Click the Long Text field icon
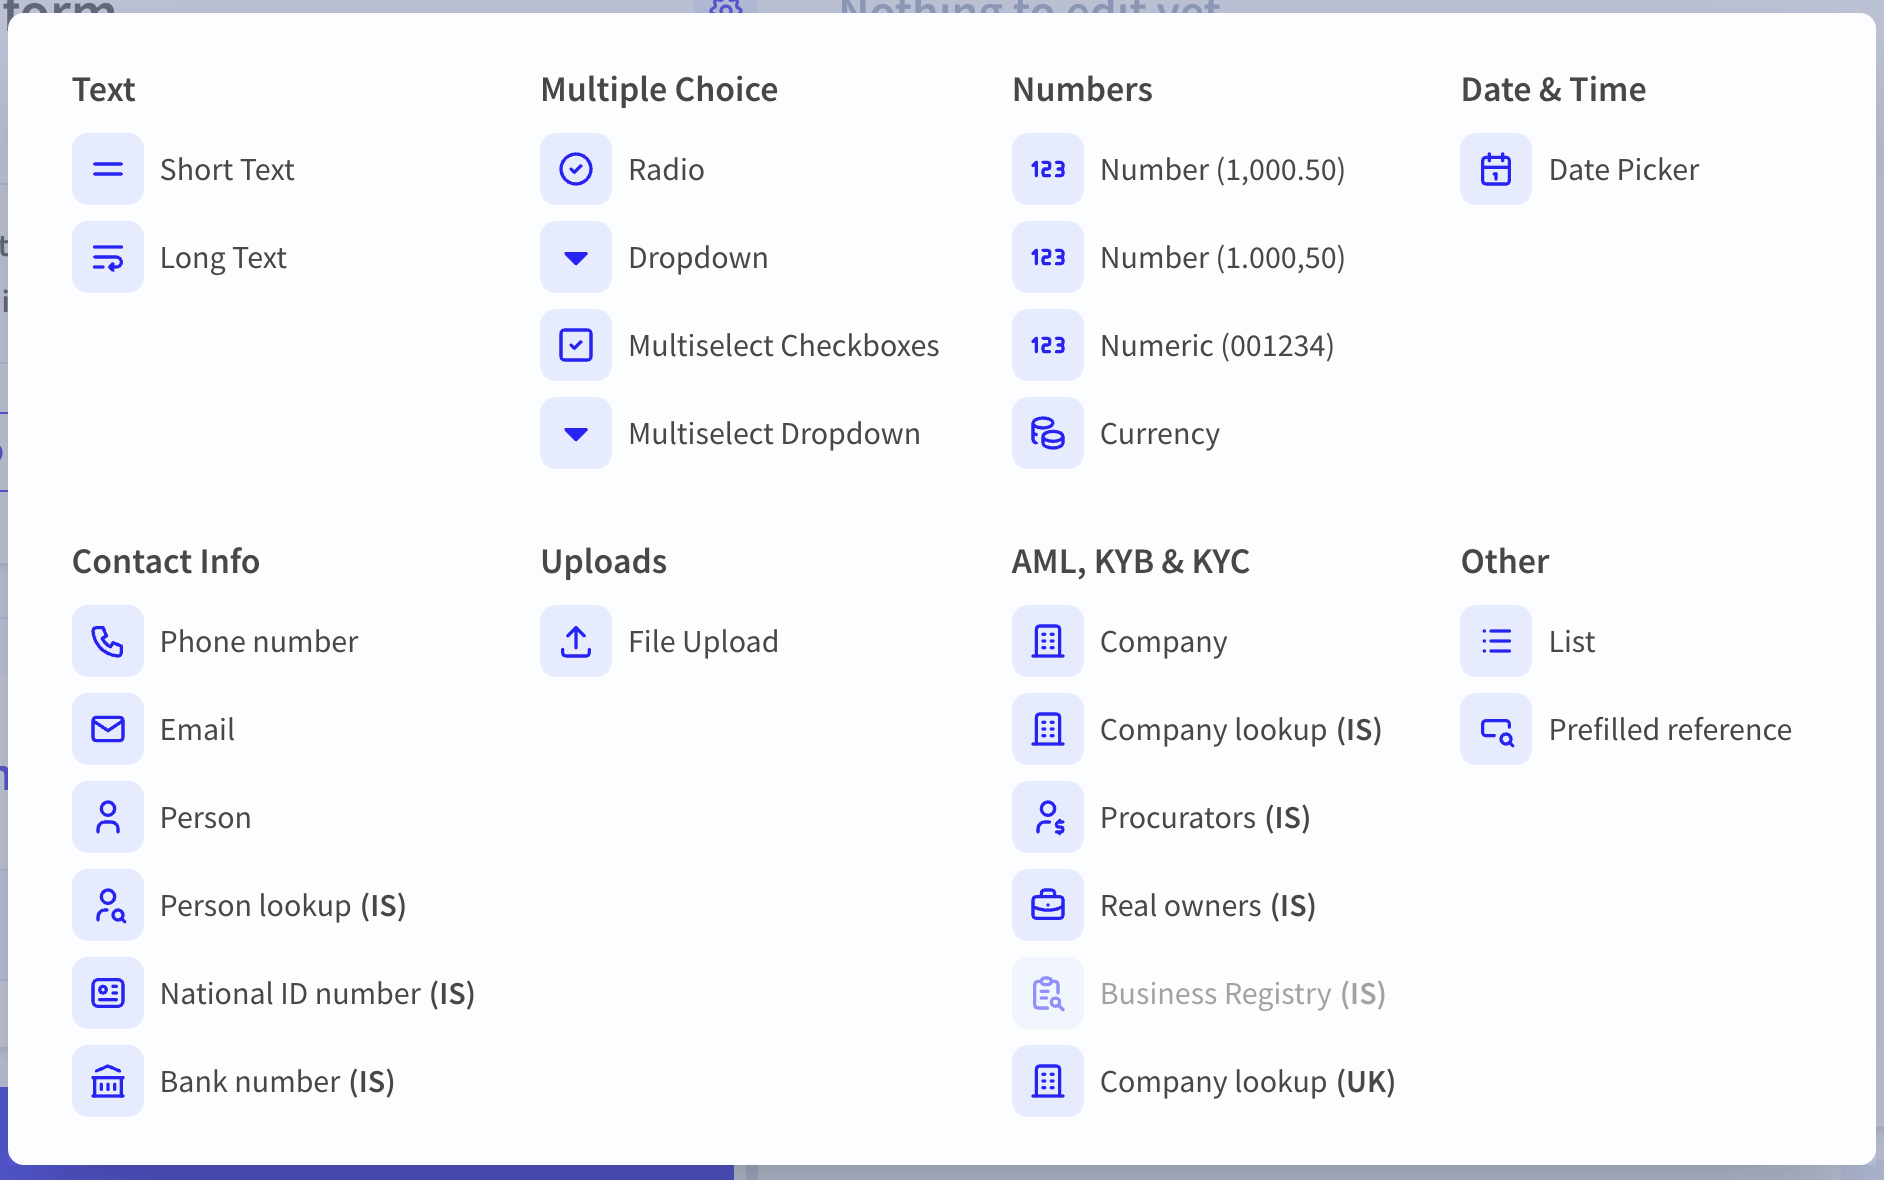The image size is (1884, 1180). pyautogui.click(x=108, y=257)
